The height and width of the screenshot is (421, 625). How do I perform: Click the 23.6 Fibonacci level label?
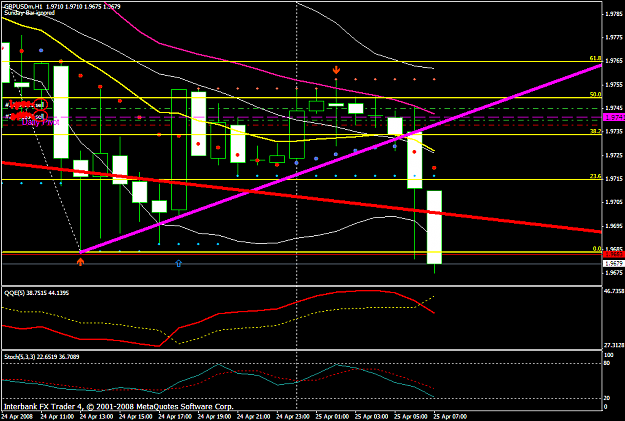(x=595, y=176)
